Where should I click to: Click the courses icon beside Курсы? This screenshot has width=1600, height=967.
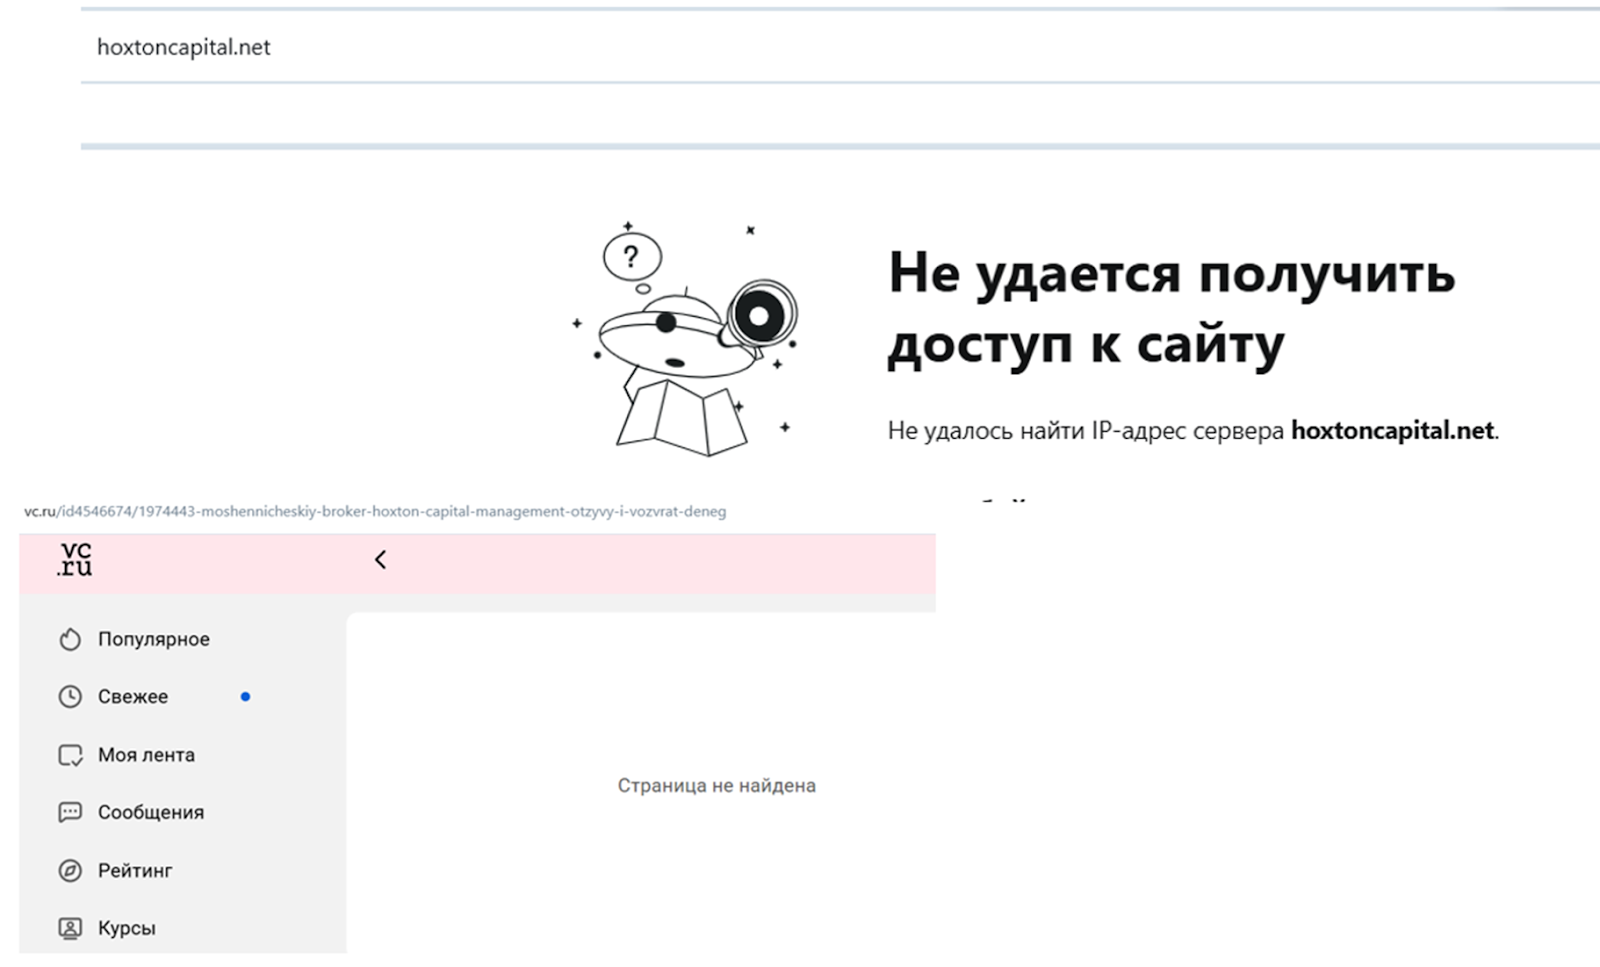click(x=70, y=928)
